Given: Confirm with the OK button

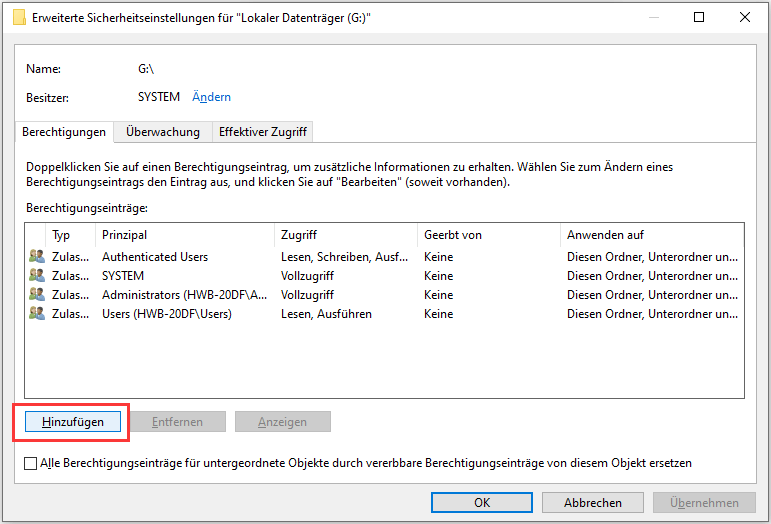Looking at the screenshot, I should [482, 502].
